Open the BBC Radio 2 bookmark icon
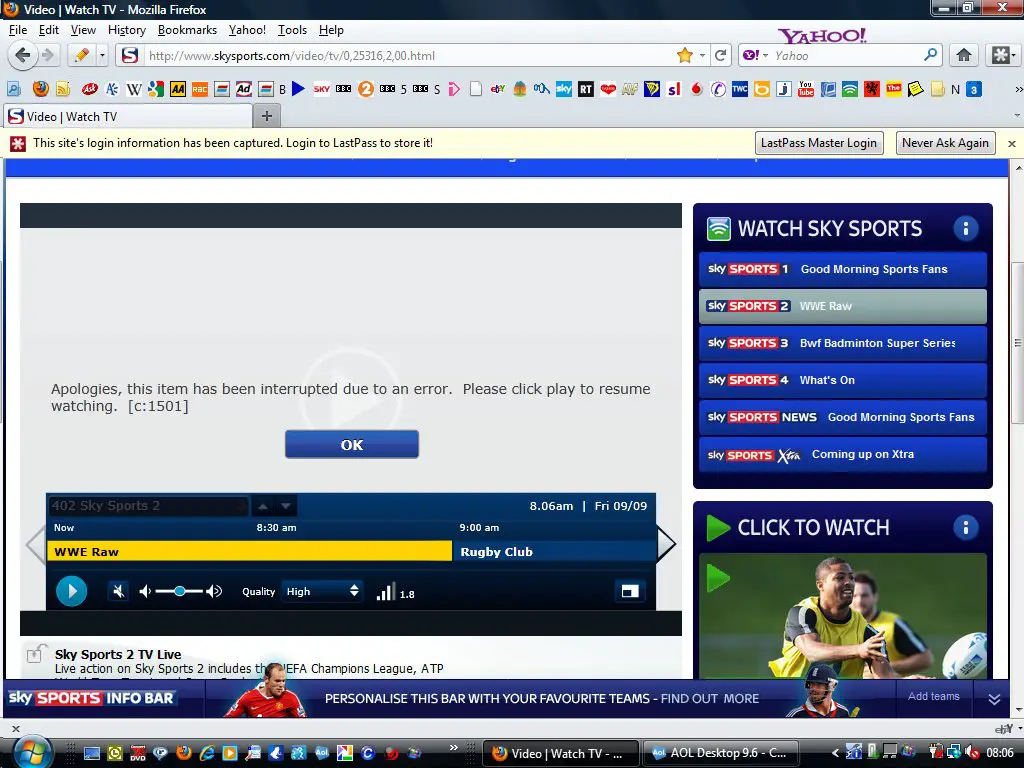This screenshot has width=1024, height=768. (x=366, y=89)
